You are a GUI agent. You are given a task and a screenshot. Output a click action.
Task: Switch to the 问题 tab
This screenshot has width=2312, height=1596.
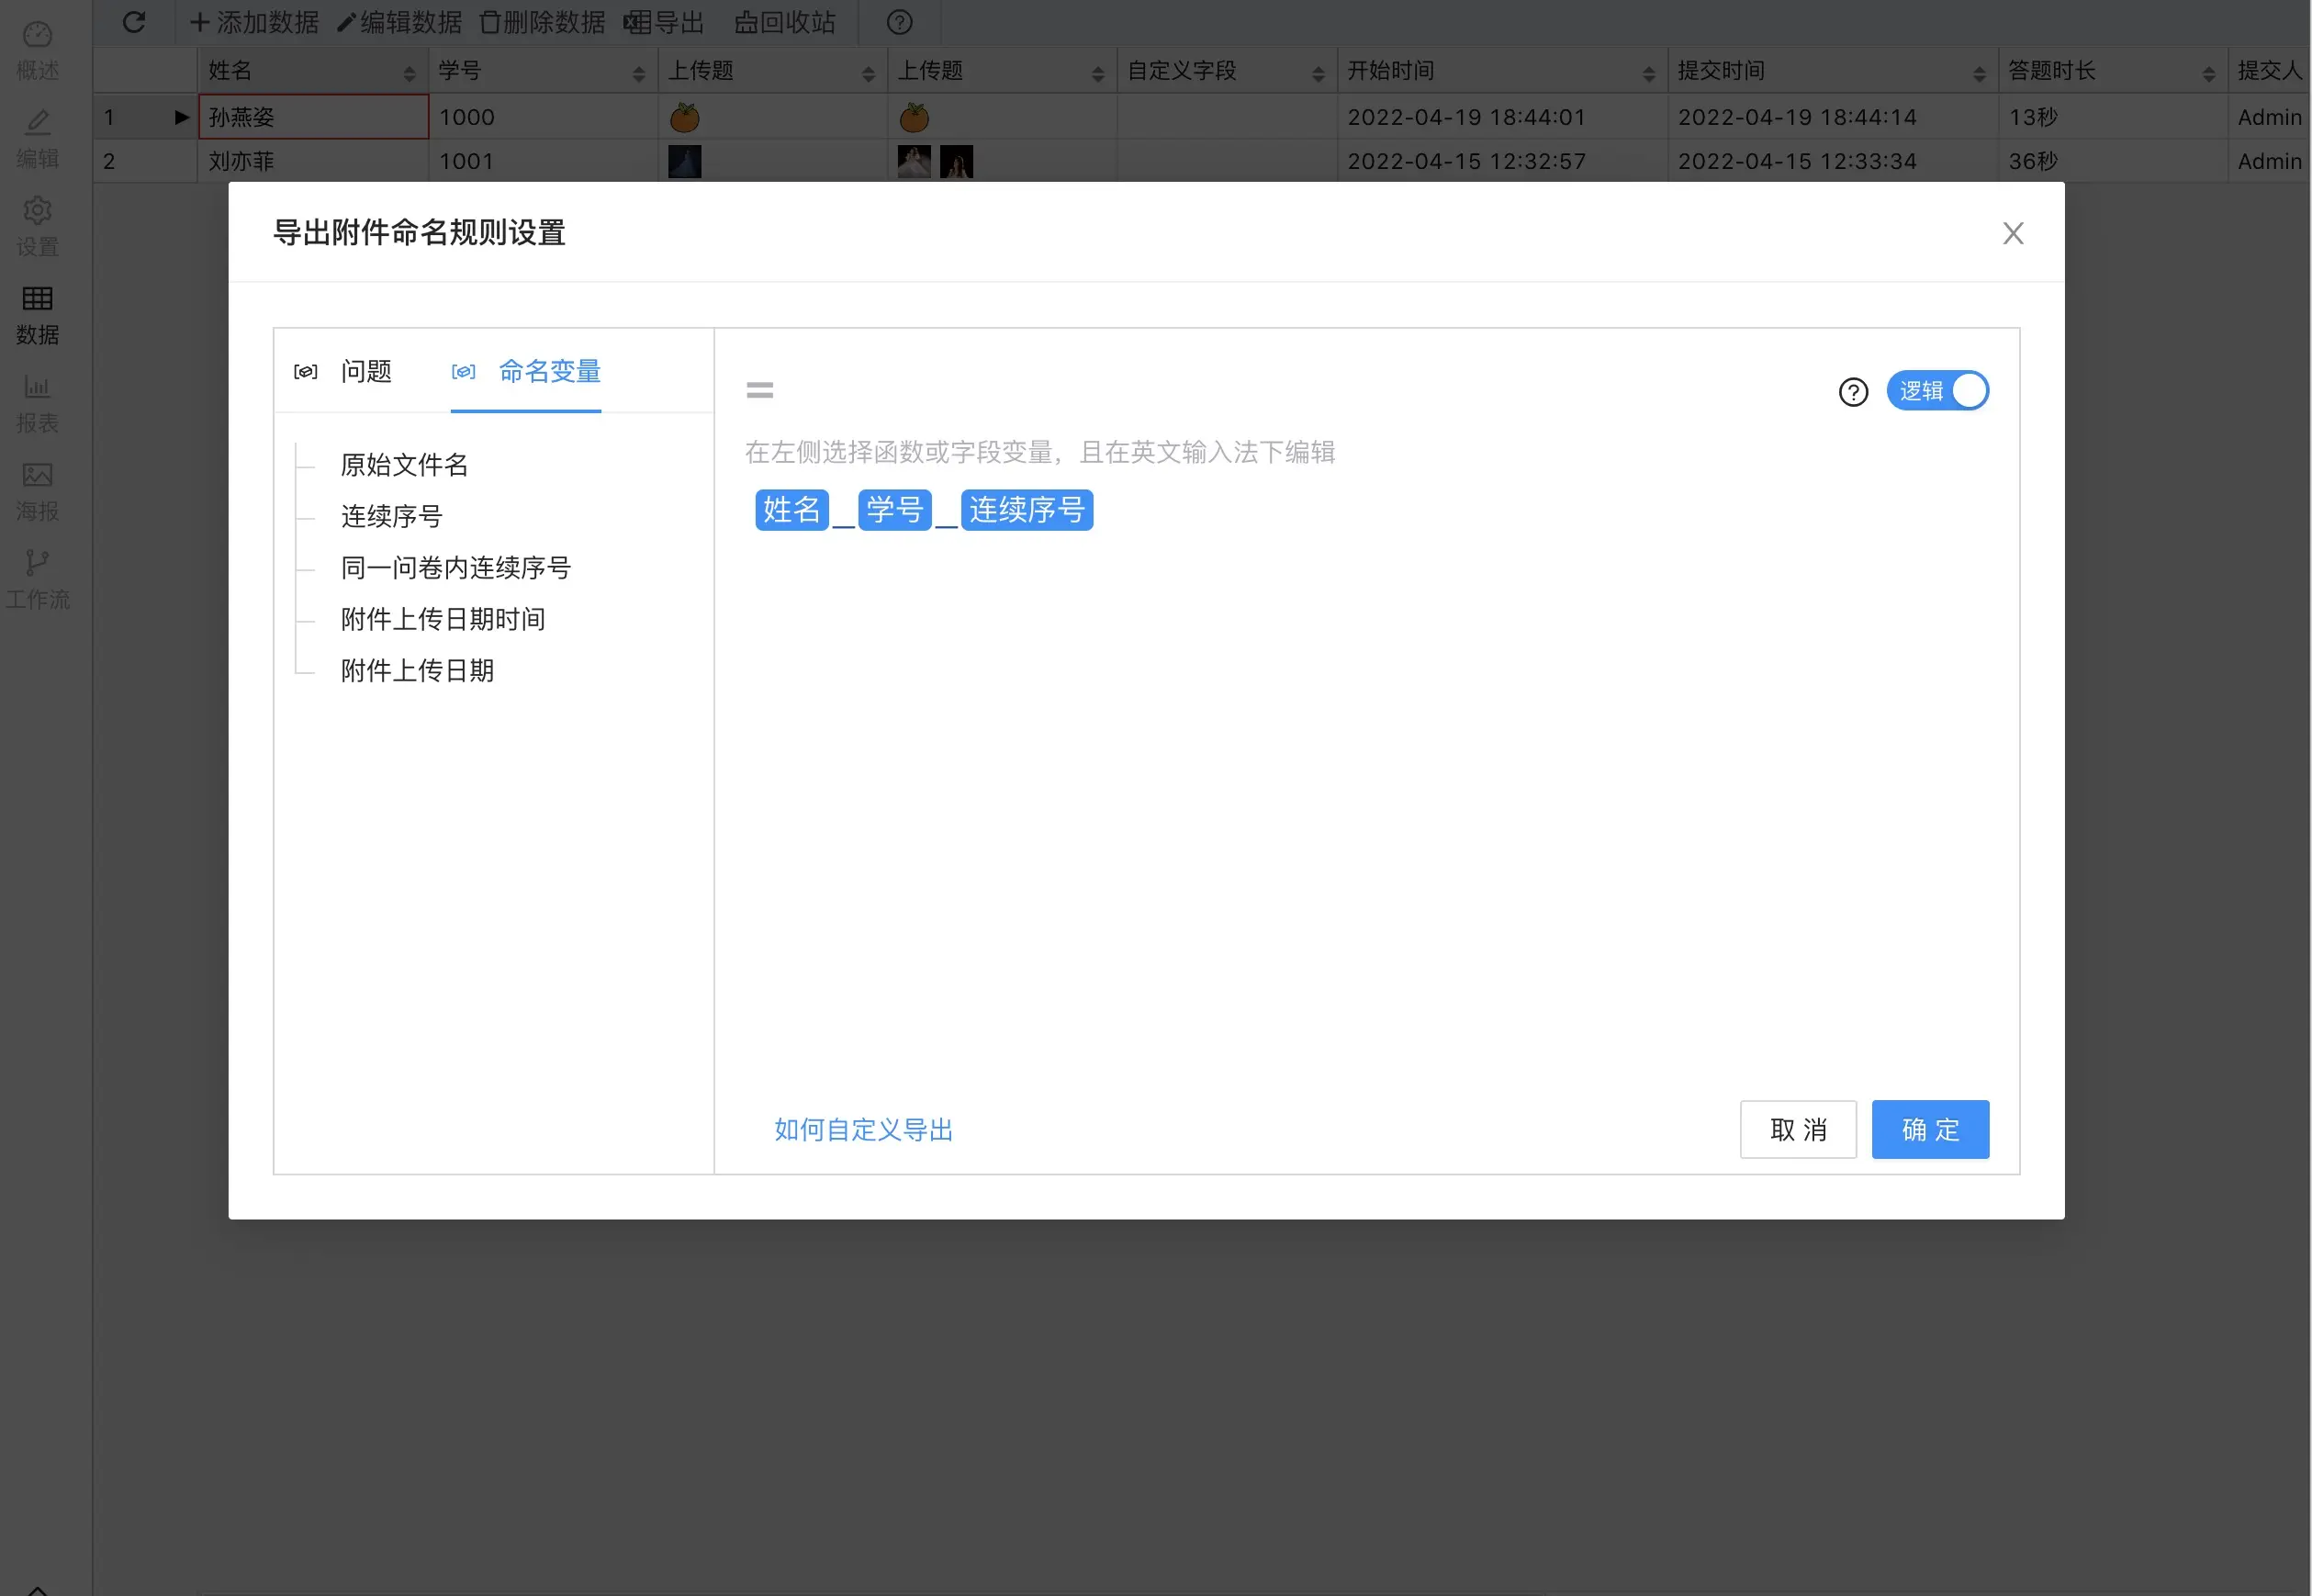click(x=366, y=371)
